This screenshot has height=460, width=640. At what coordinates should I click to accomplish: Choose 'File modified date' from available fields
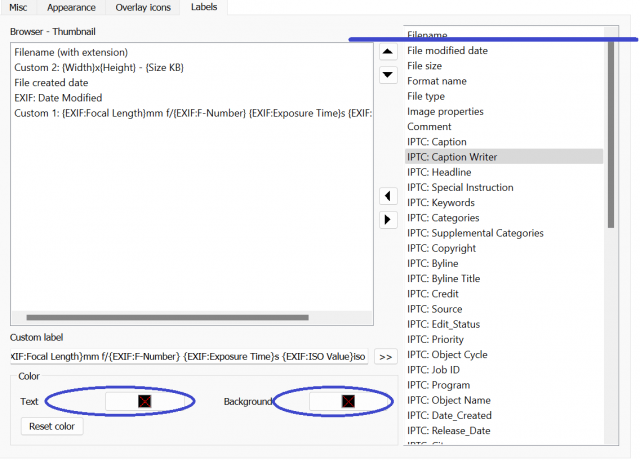coord(504,51)
